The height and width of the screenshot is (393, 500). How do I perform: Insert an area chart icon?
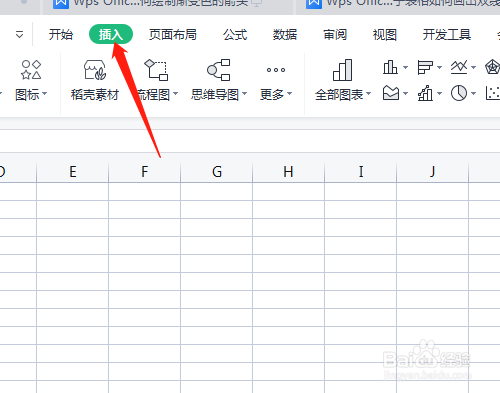point(391,93)
